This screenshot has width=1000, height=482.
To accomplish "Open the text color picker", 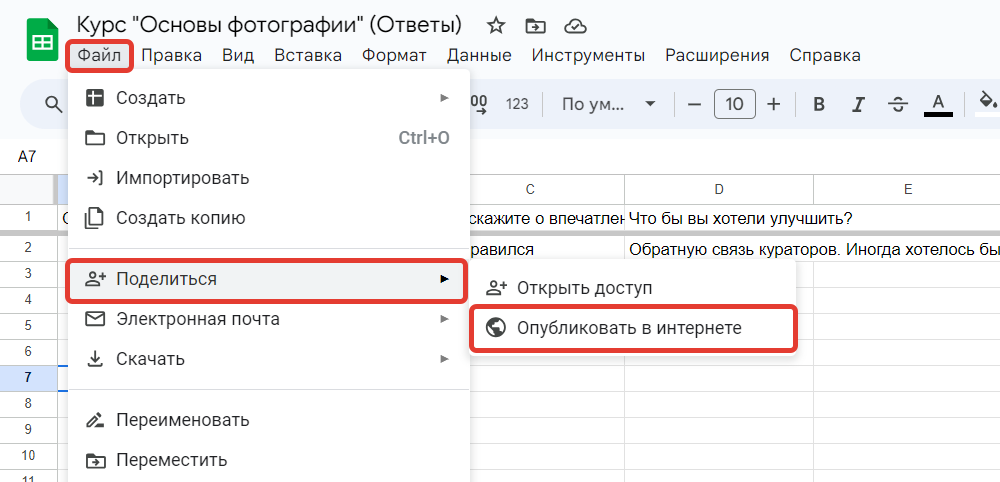I will (938, 104).
